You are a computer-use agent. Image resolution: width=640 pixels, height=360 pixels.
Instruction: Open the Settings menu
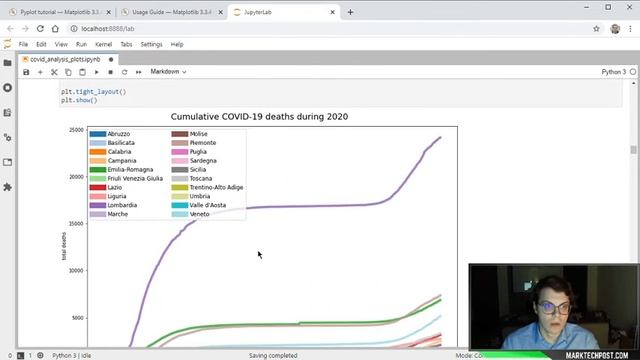click(x=151, y=44)
